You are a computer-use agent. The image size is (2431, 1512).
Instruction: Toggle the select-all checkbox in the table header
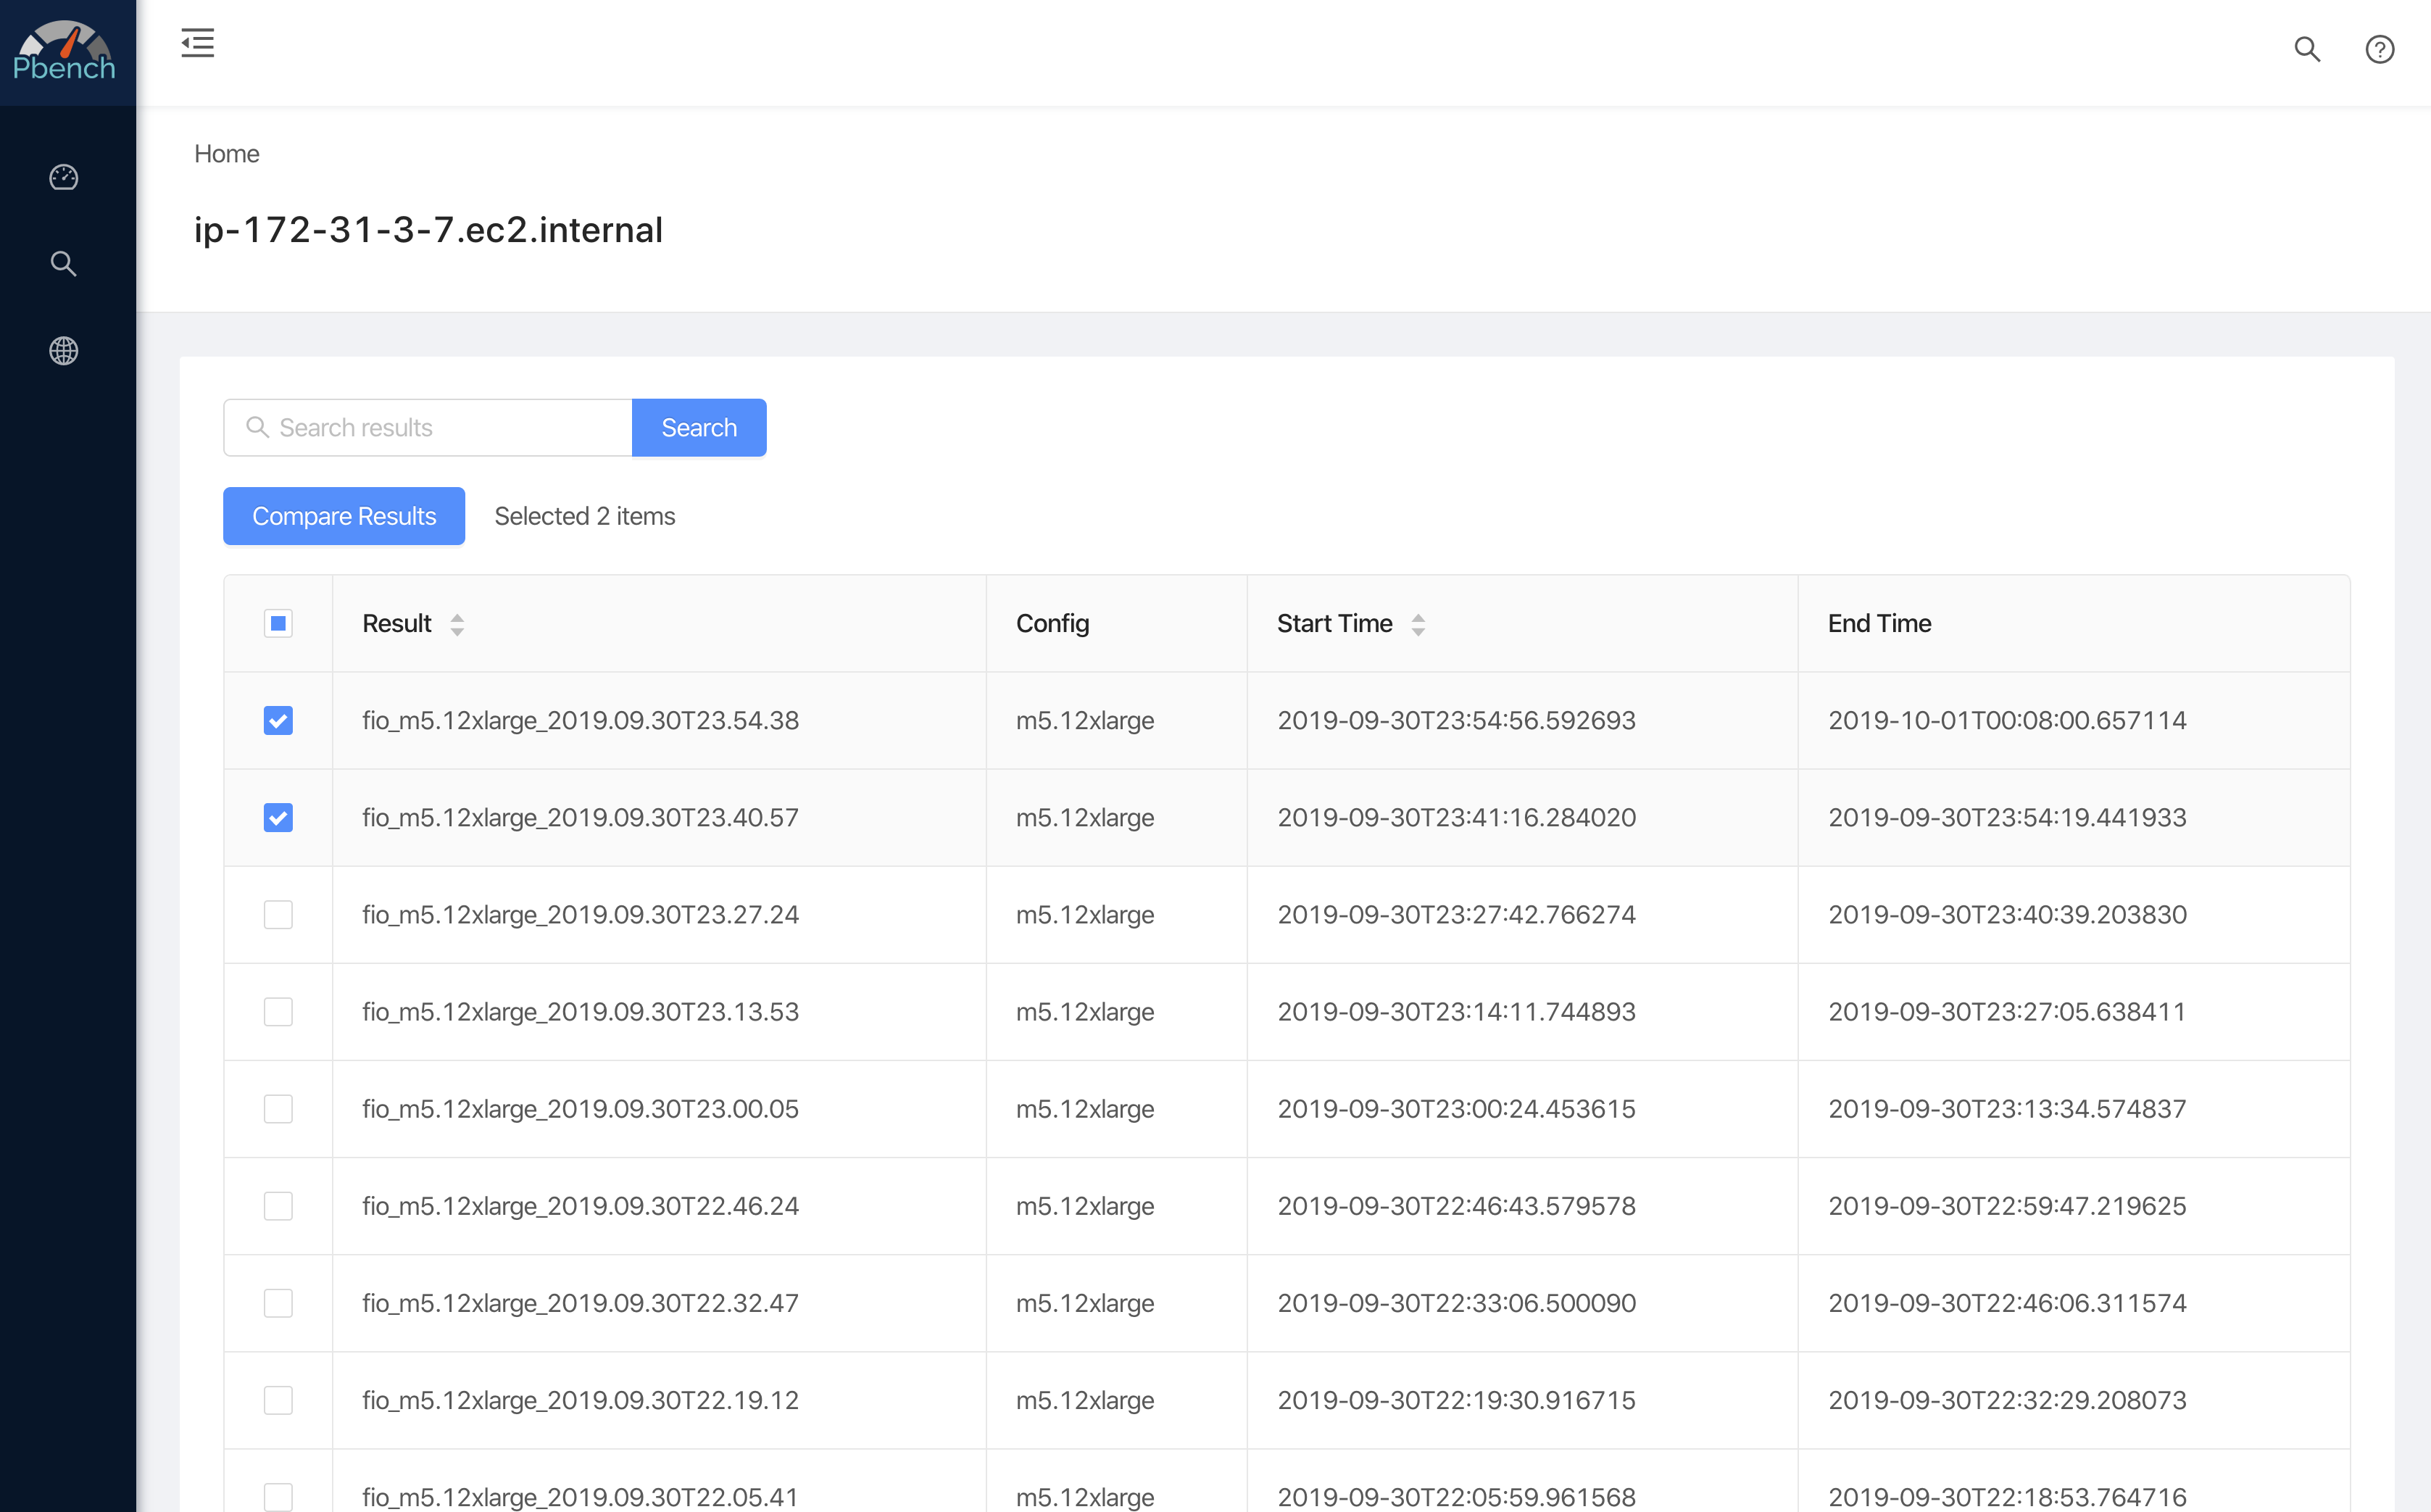pos(278,623)
